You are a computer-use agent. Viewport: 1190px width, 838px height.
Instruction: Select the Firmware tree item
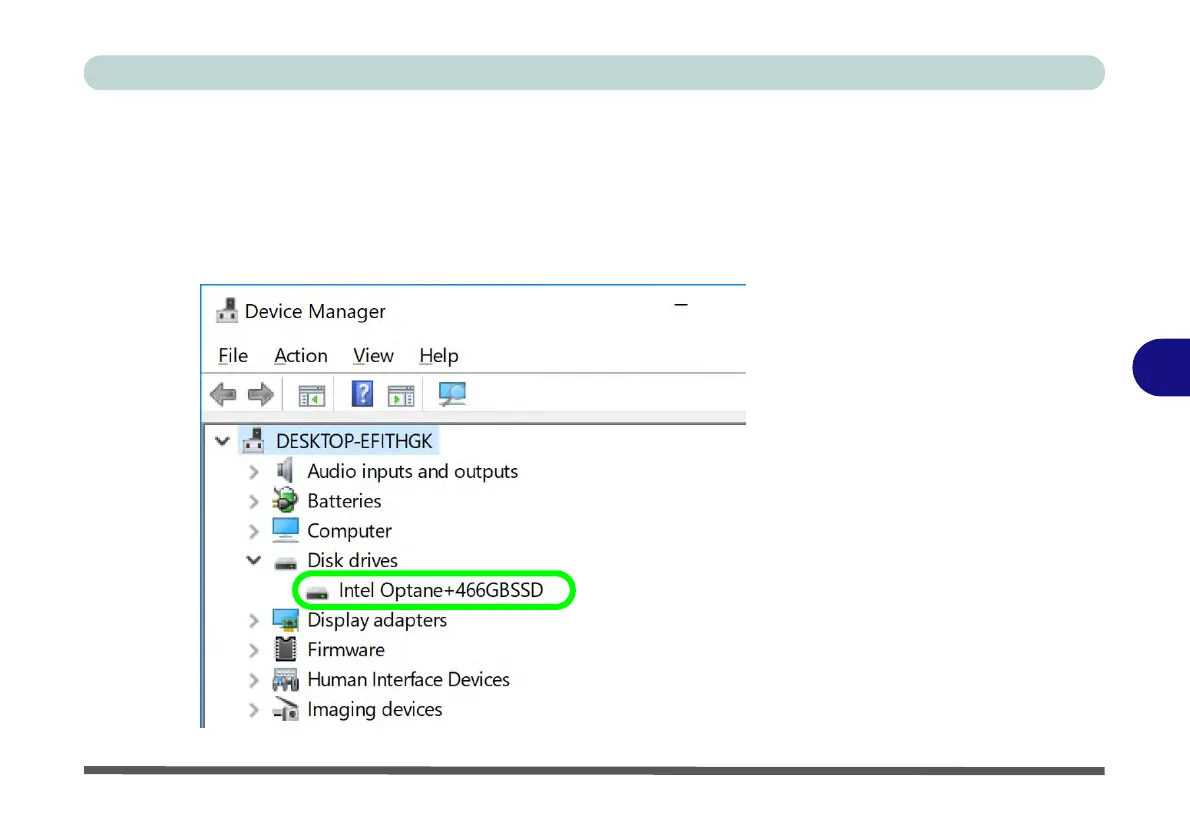click(345, 650)
